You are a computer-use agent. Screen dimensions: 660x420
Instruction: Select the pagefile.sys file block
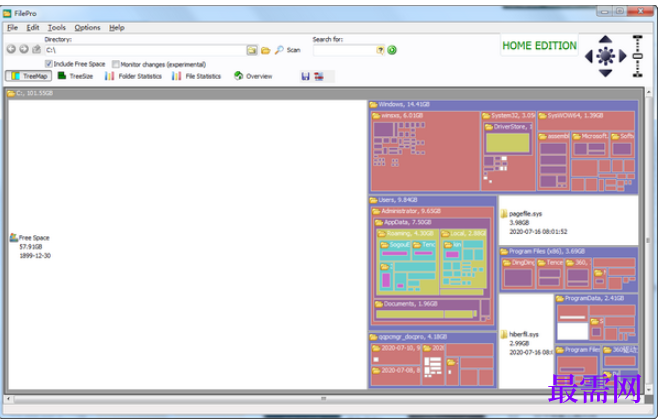569,221
